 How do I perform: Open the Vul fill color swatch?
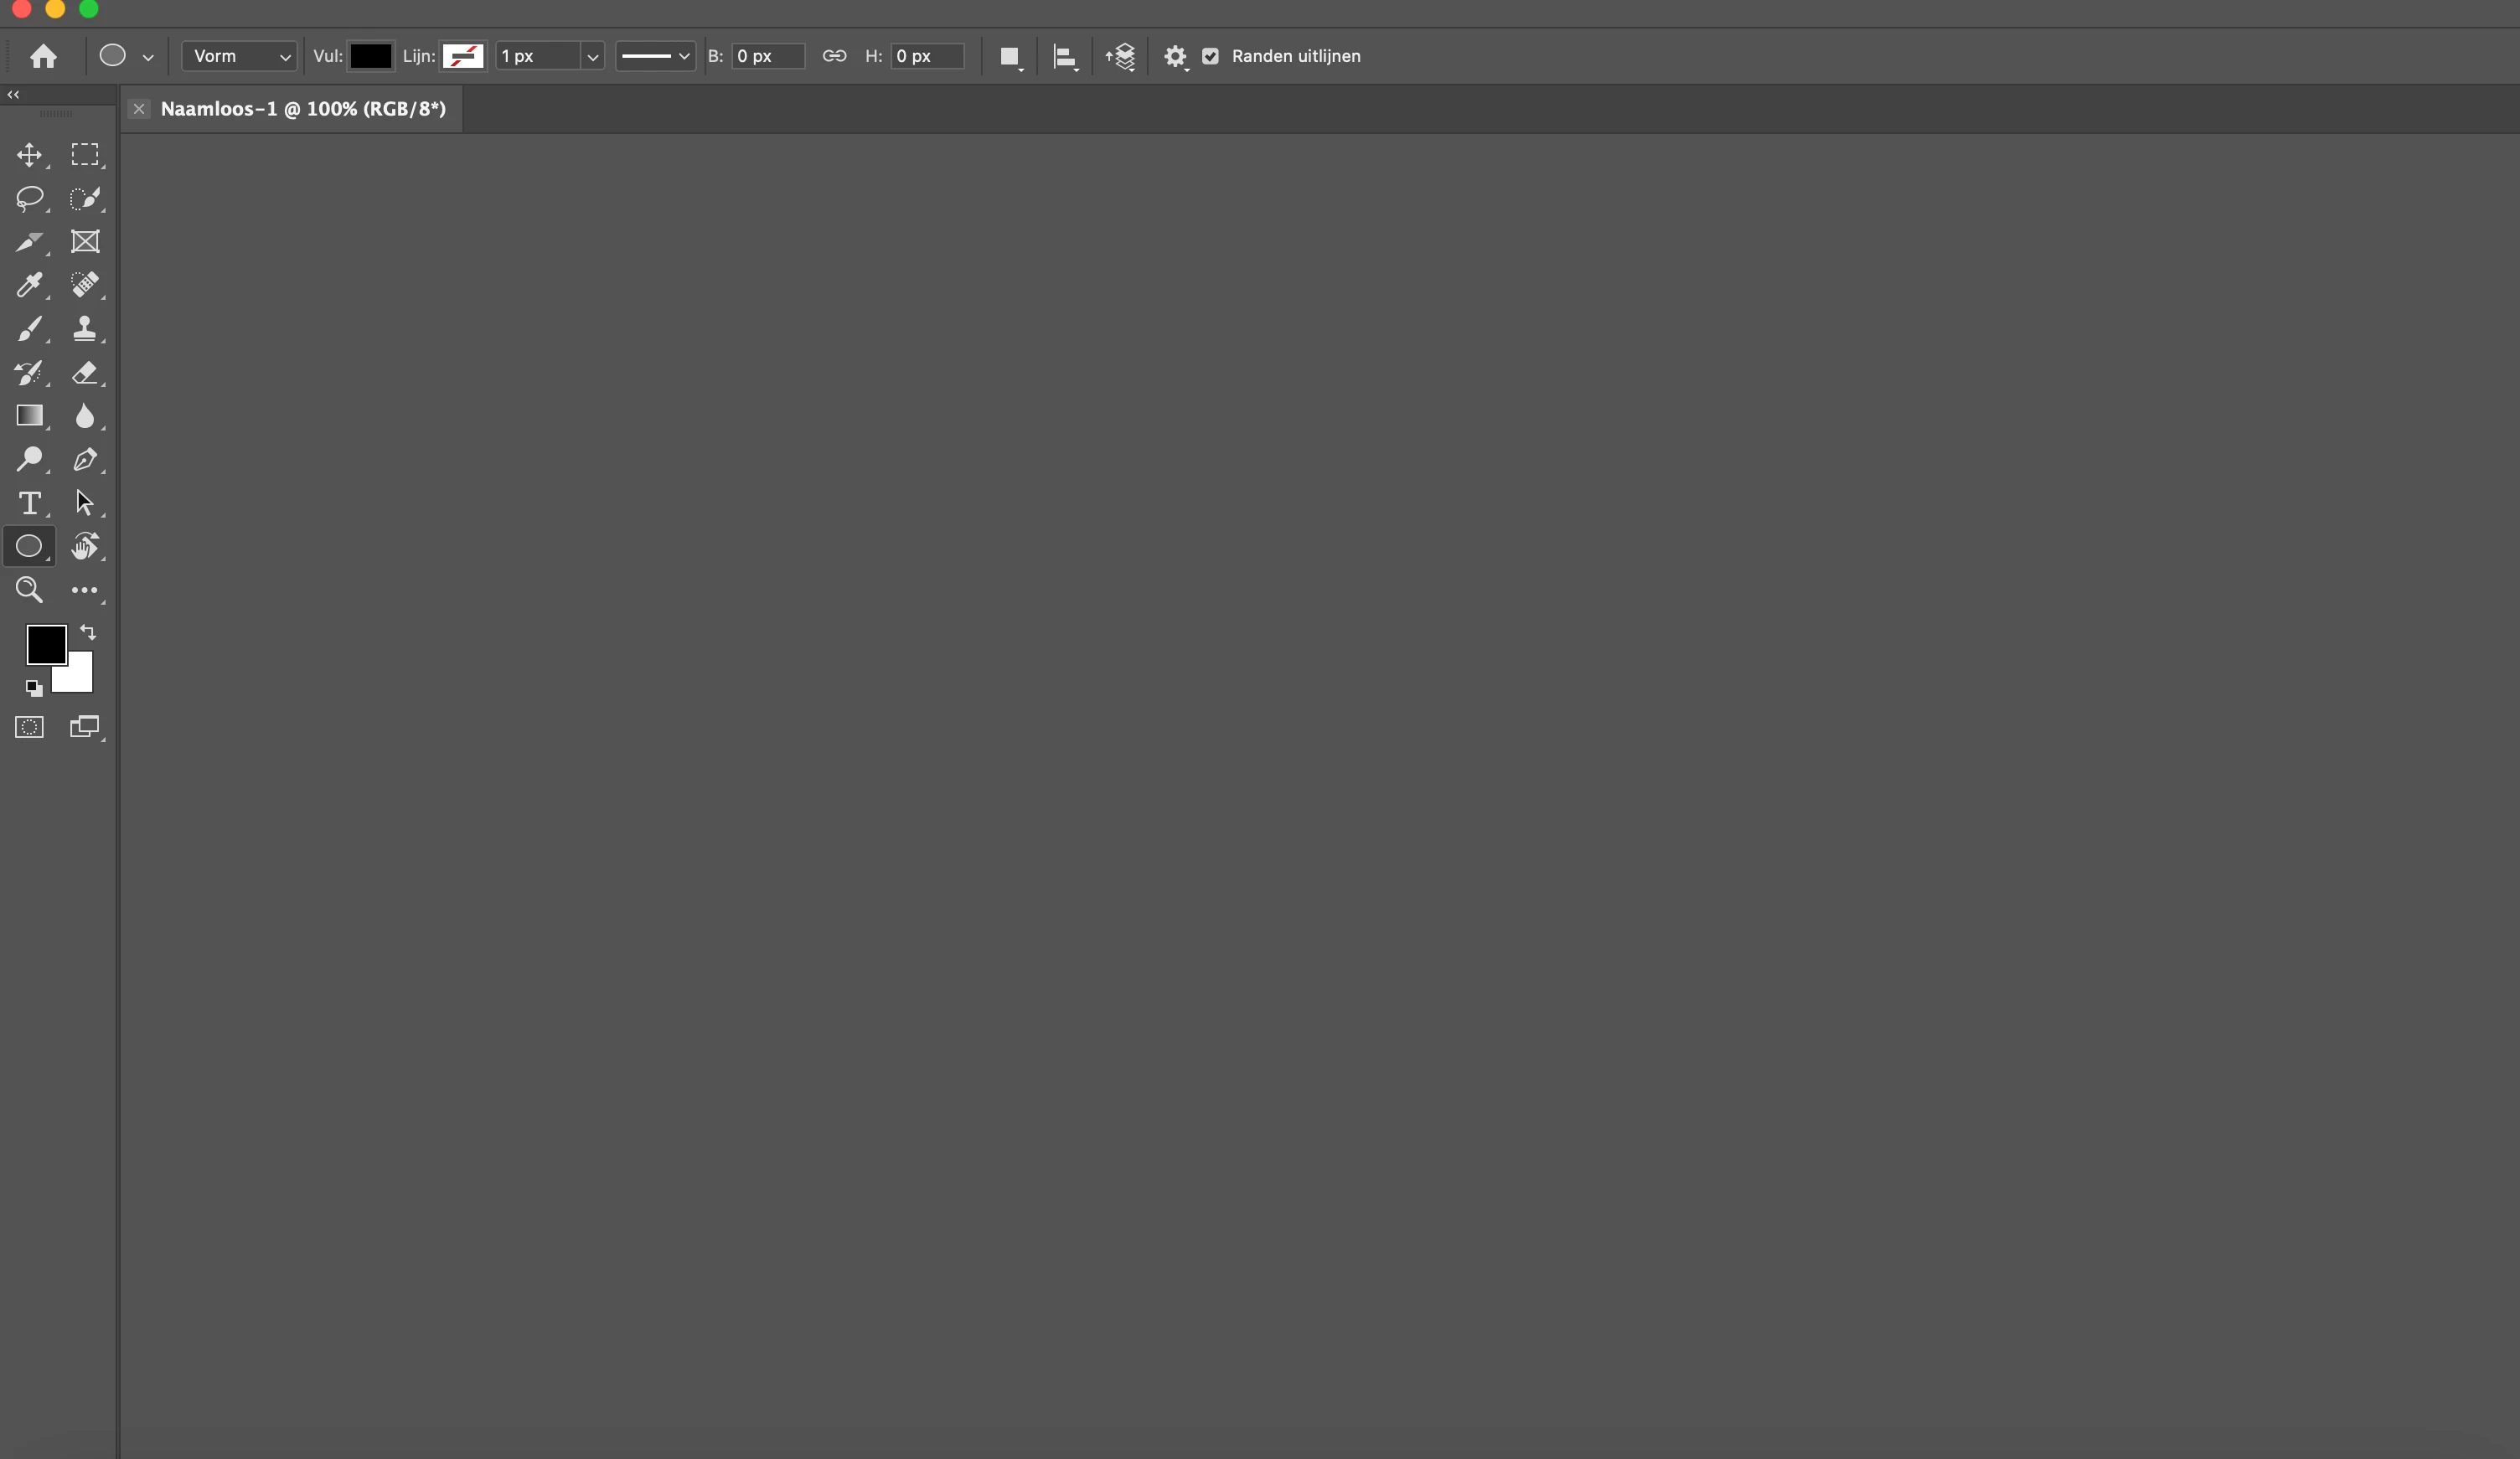tap(370, 56)
